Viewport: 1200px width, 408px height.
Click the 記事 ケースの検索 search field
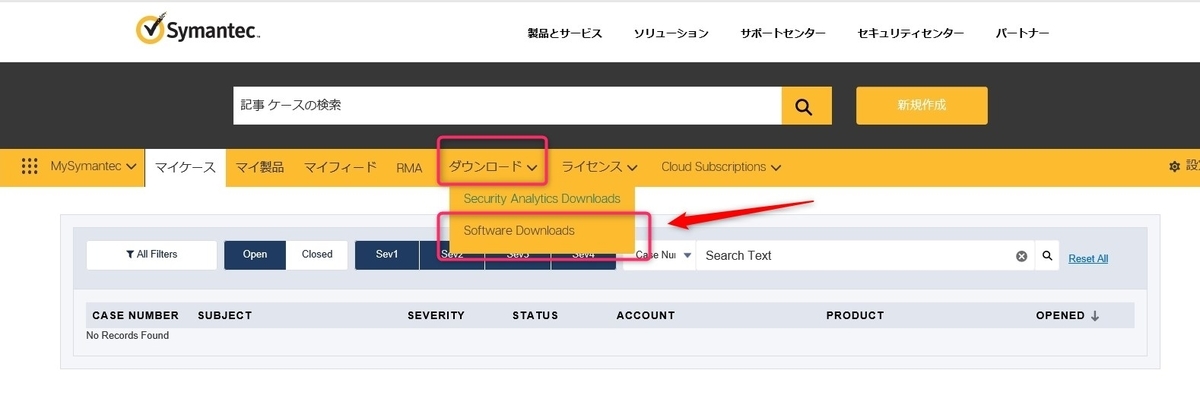[x=507, y=105]
